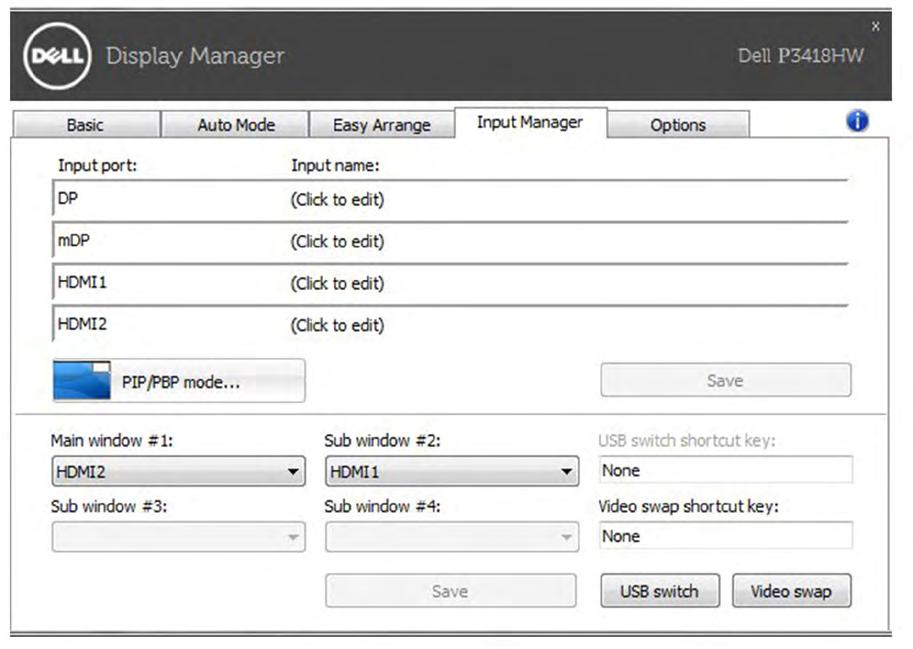The width and height of the screenshot is (913, 649).
Task: Click the Video swap shortcut key field
Action: [726, 535]
